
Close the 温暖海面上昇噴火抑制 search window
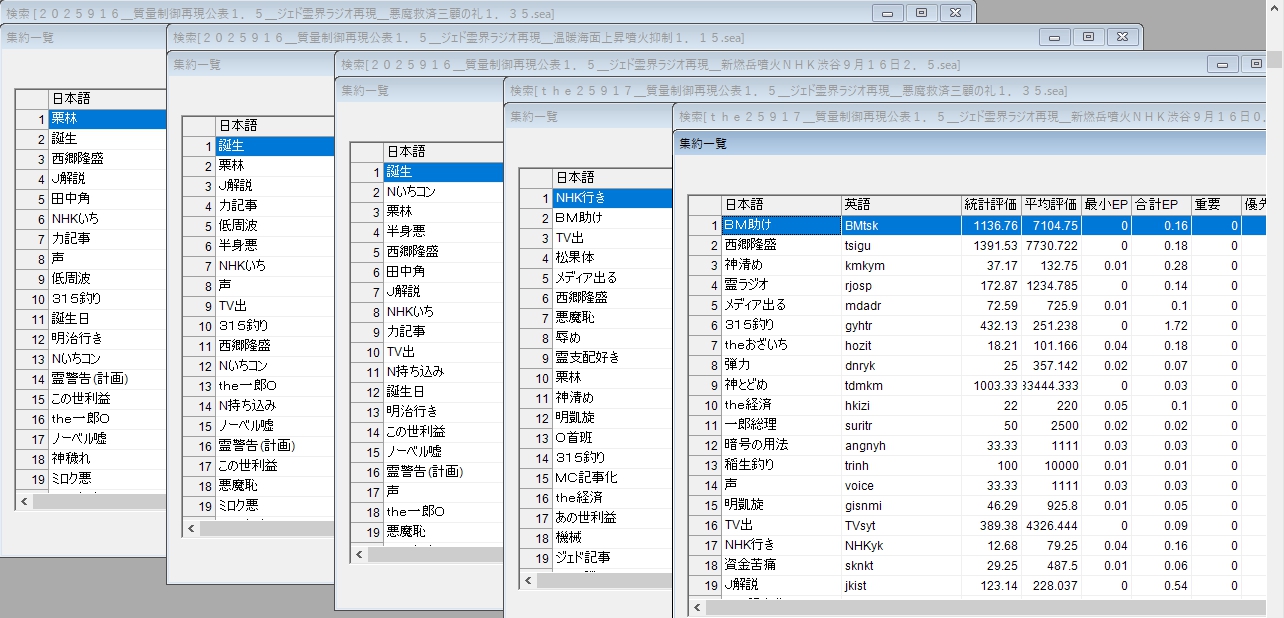[1122, 37]
